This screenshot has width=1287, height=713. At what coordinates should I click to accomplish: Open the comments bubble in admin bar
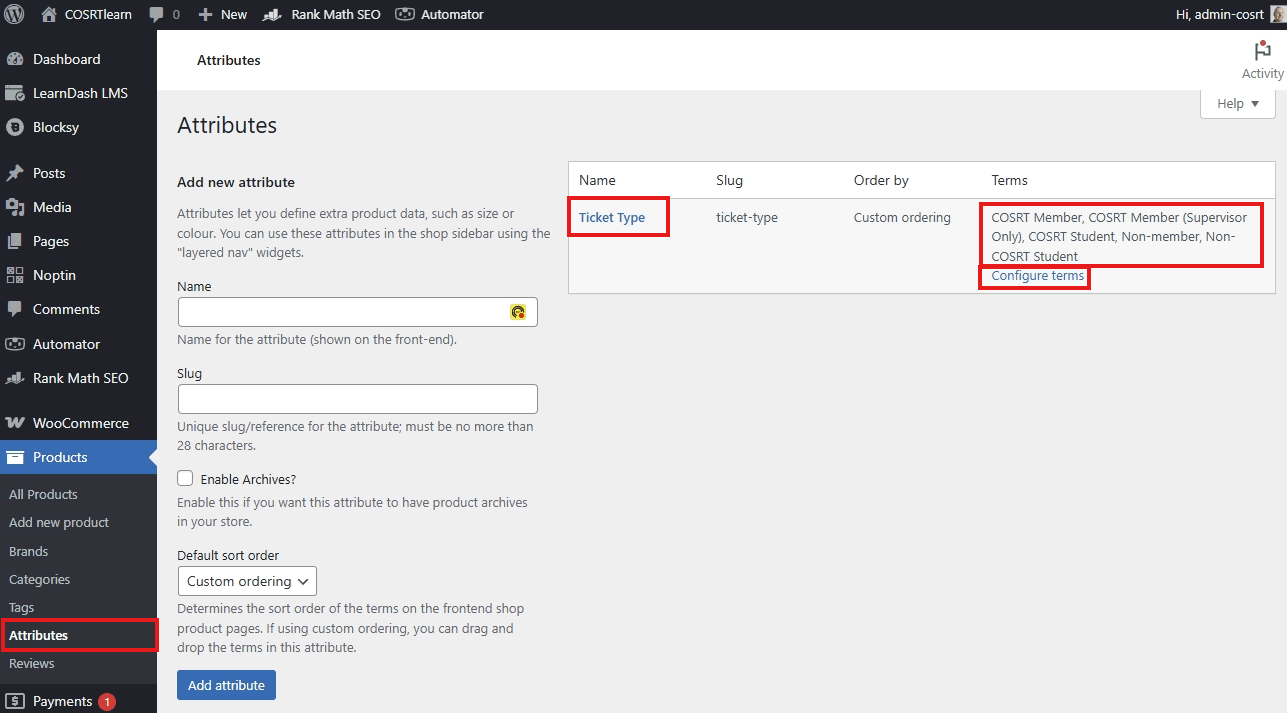pyautogui.click(x=157, y=14)
